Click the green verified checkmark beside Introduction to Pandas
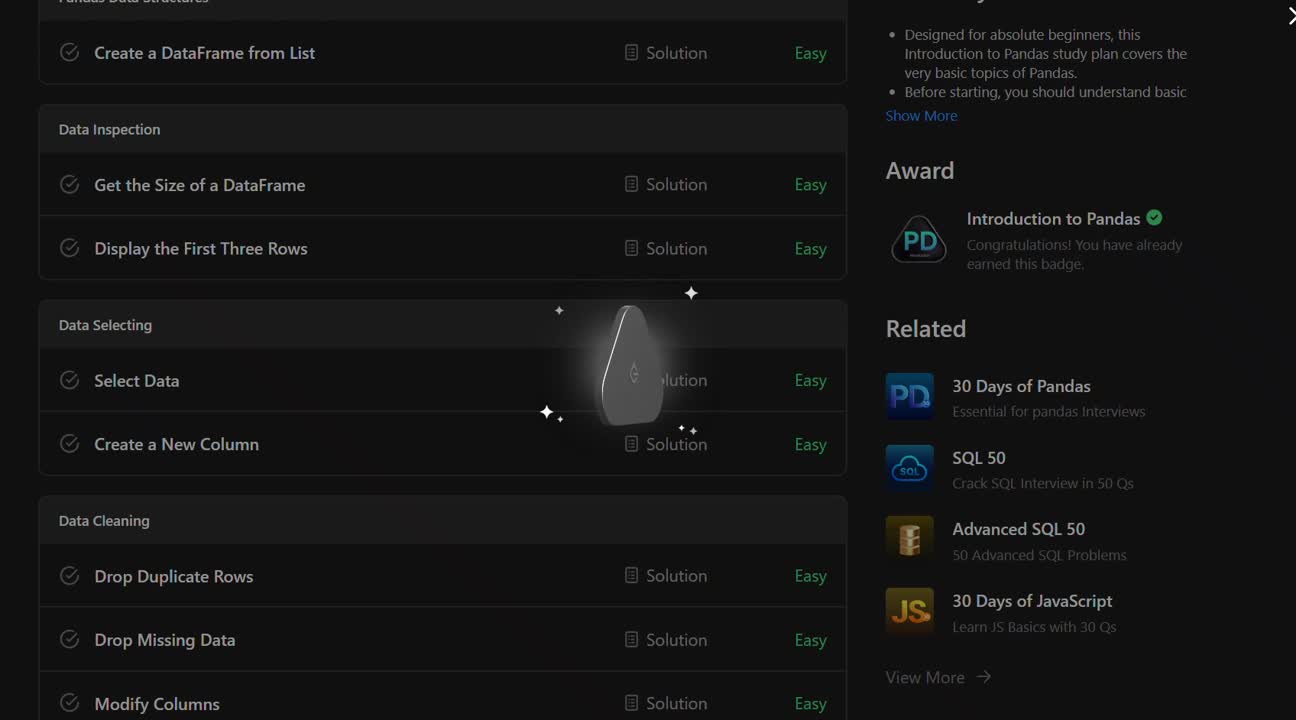 point(1154,218)
